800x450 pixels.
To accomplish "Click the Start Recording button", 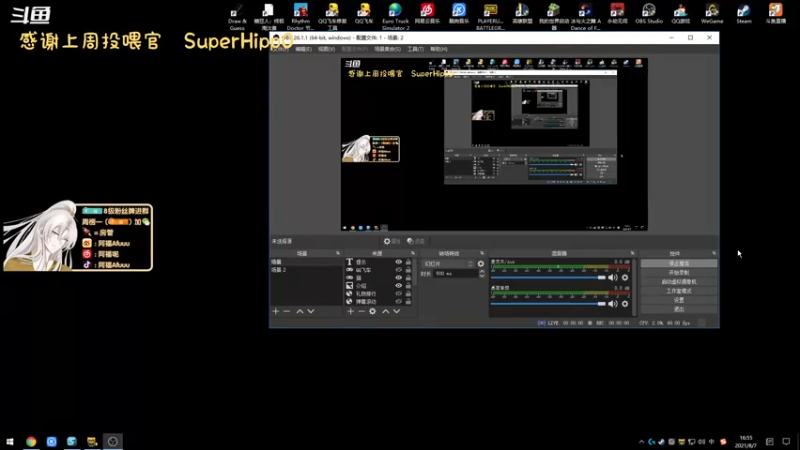I will coord(679,273).
